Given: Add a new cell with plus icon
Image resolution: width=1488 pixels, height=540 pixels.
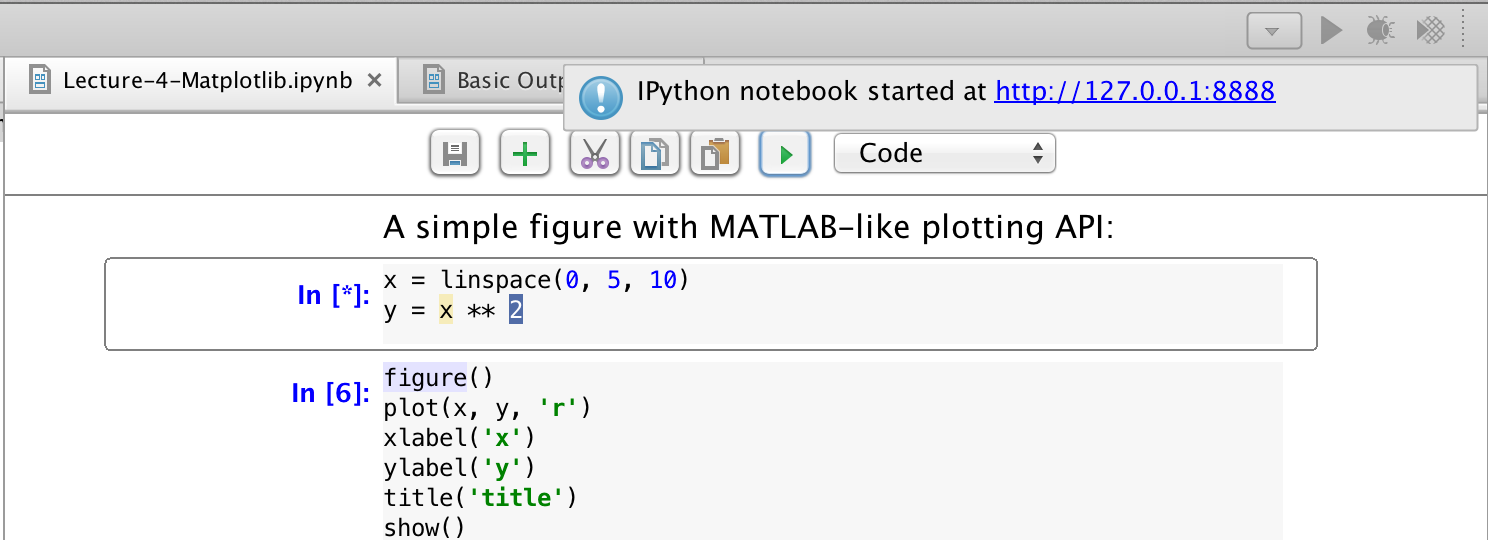Looking at the screenshot, I should click(x=525, y=154).
